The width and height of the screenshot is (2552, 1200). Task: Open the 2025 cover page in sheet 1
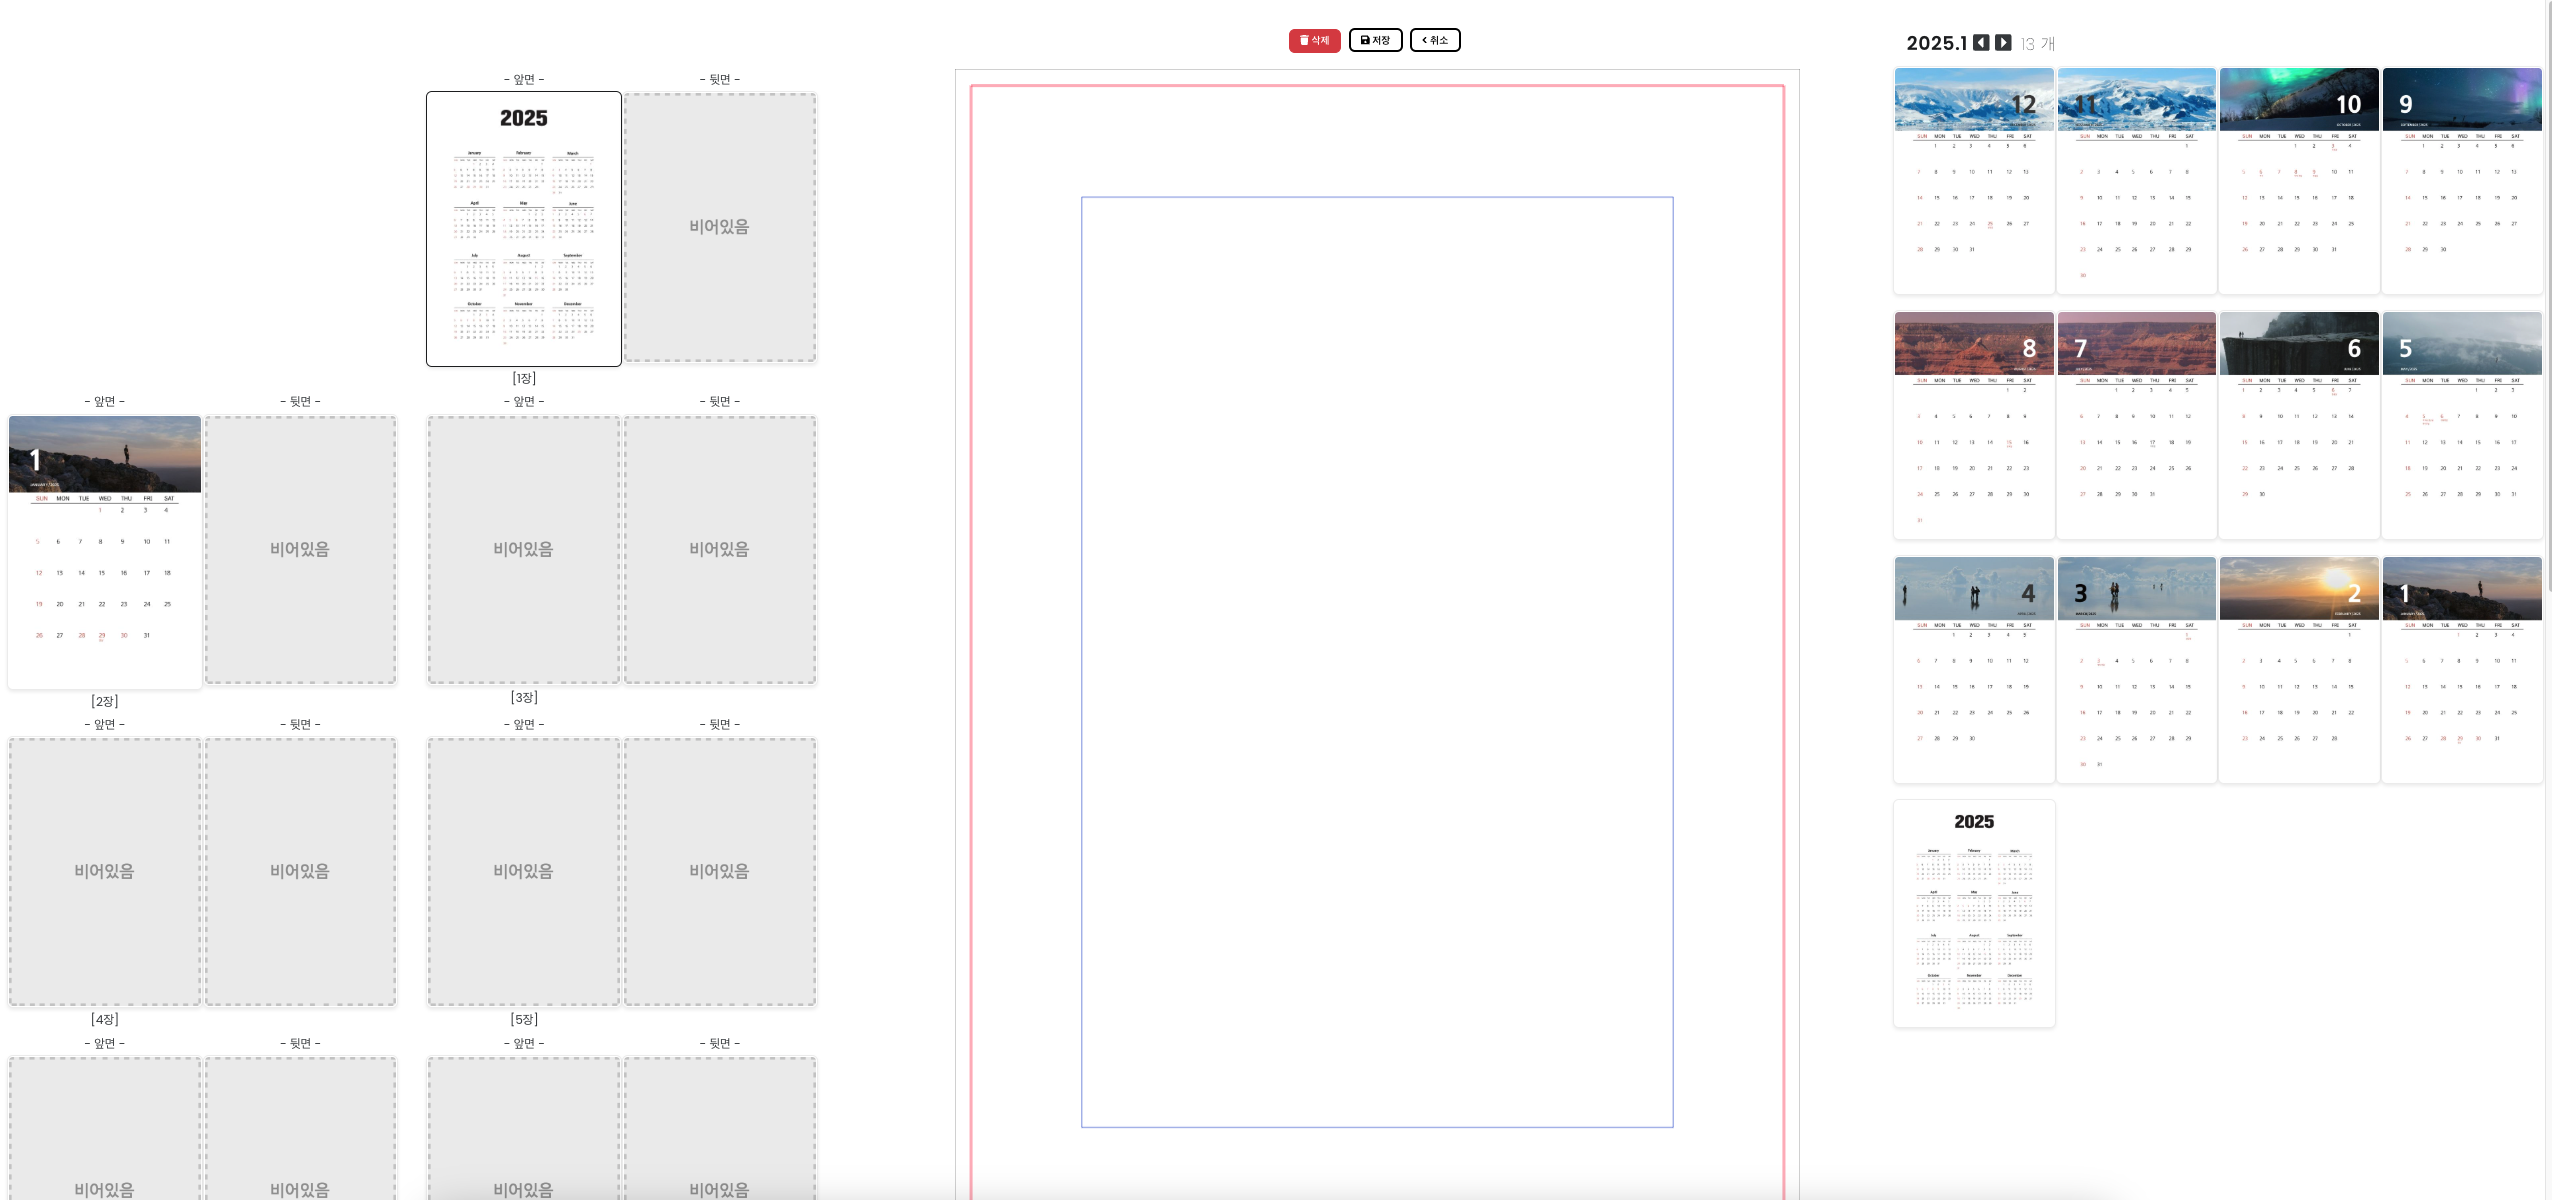pos(524,229)
